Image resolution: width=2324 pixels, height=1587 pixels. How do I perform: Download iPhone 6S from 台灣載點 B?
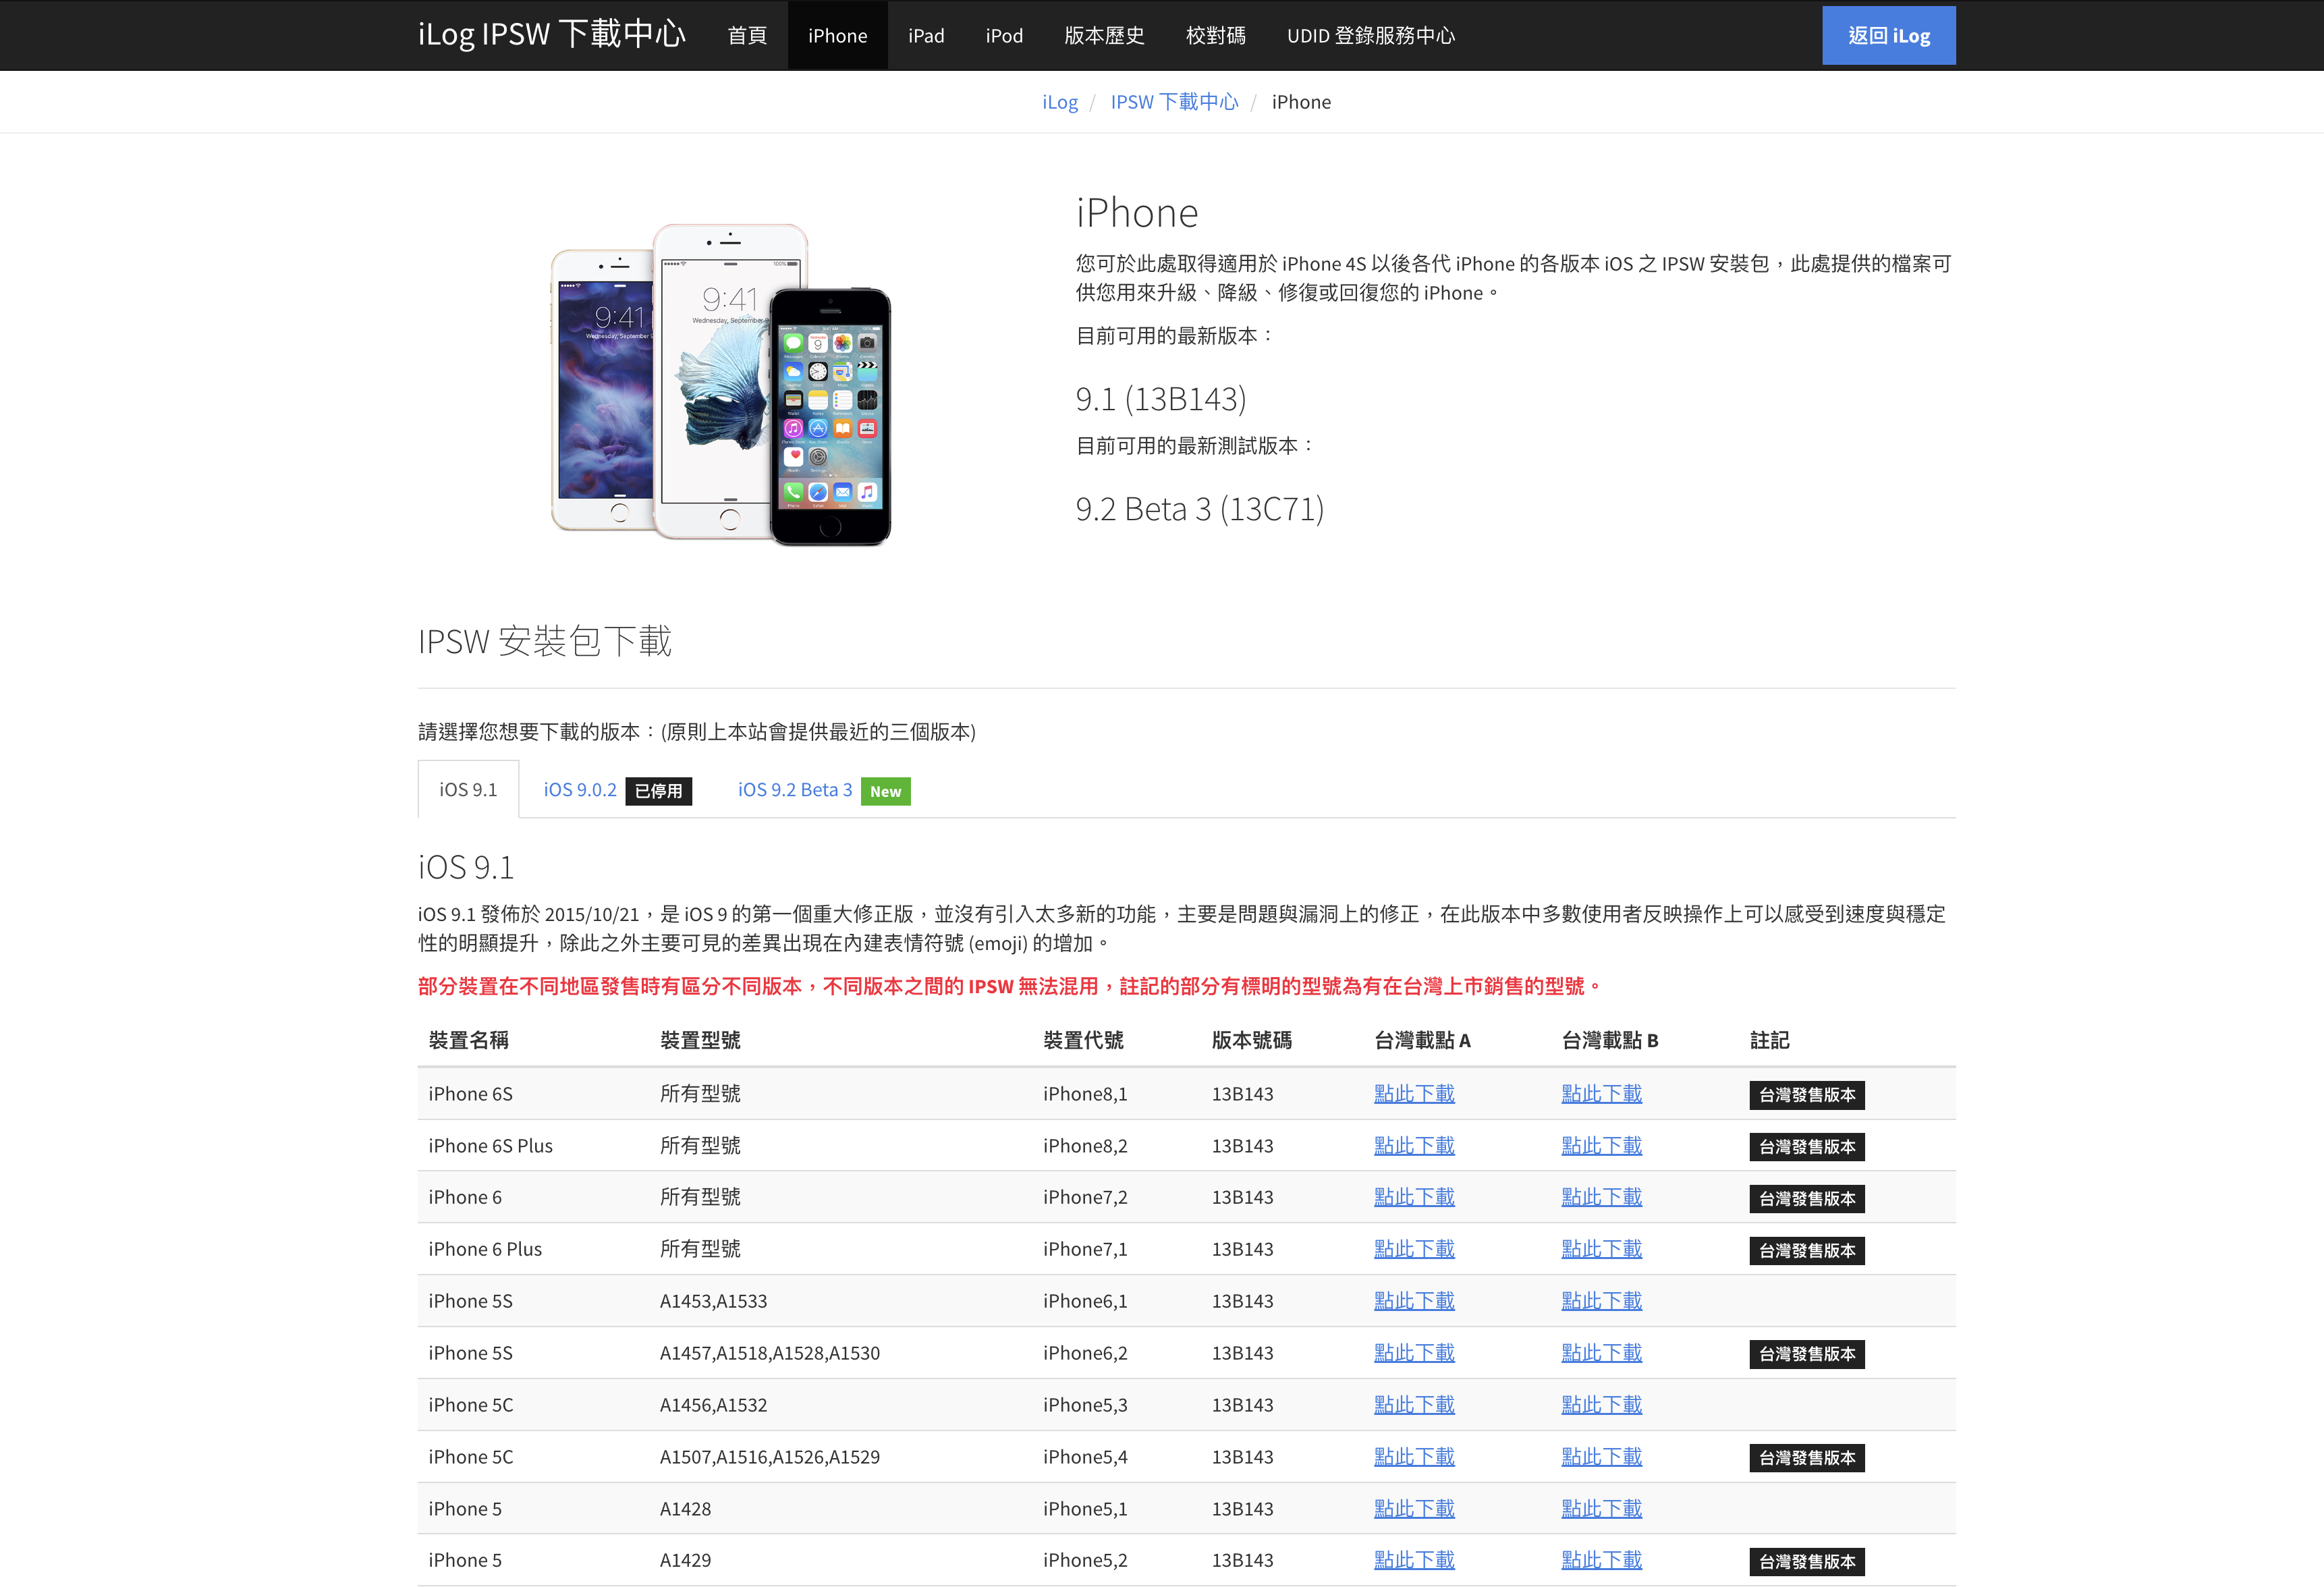coord(1602,1093)
